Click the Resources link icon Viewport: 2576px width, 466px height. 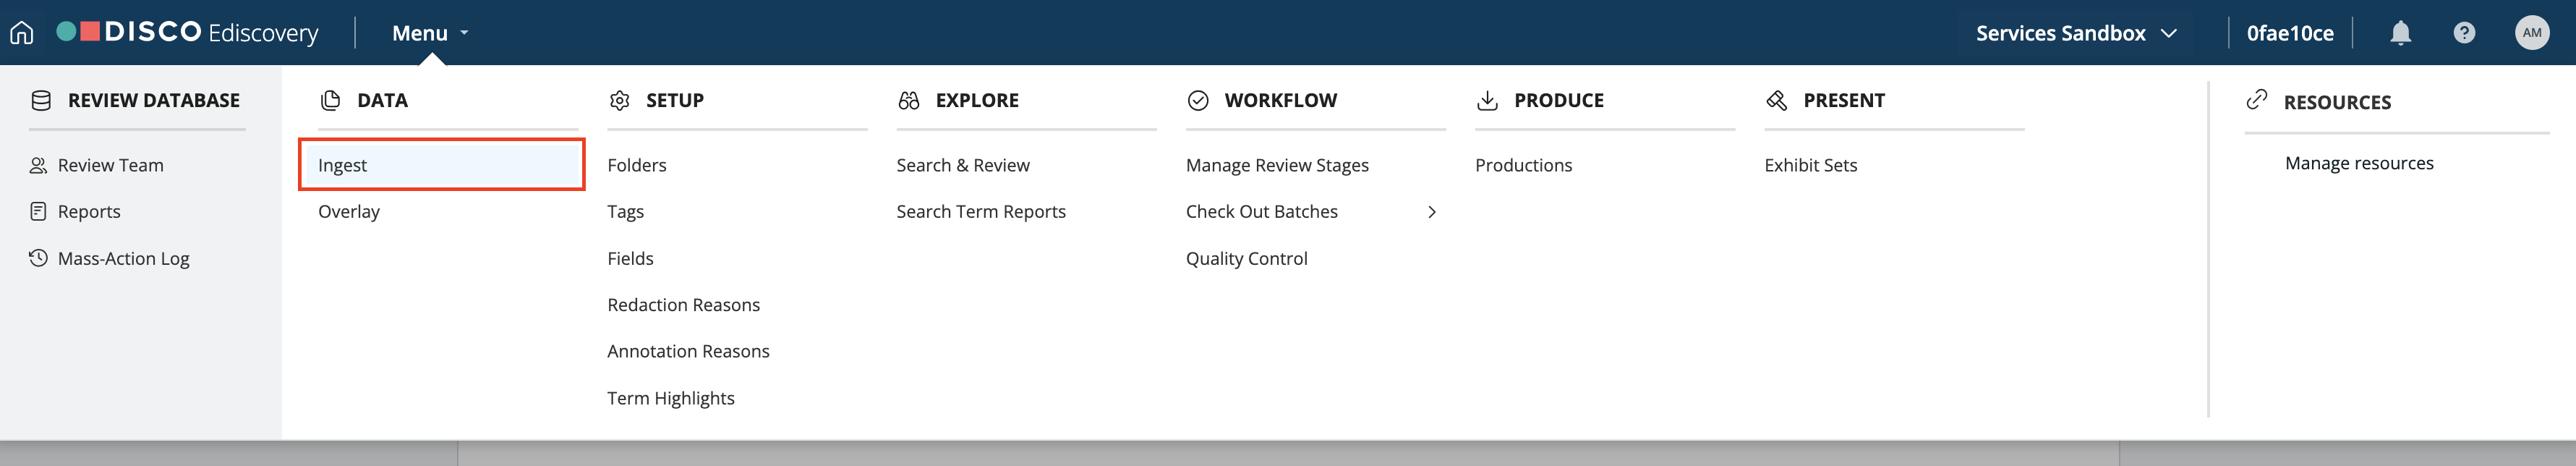[2256, 99]
